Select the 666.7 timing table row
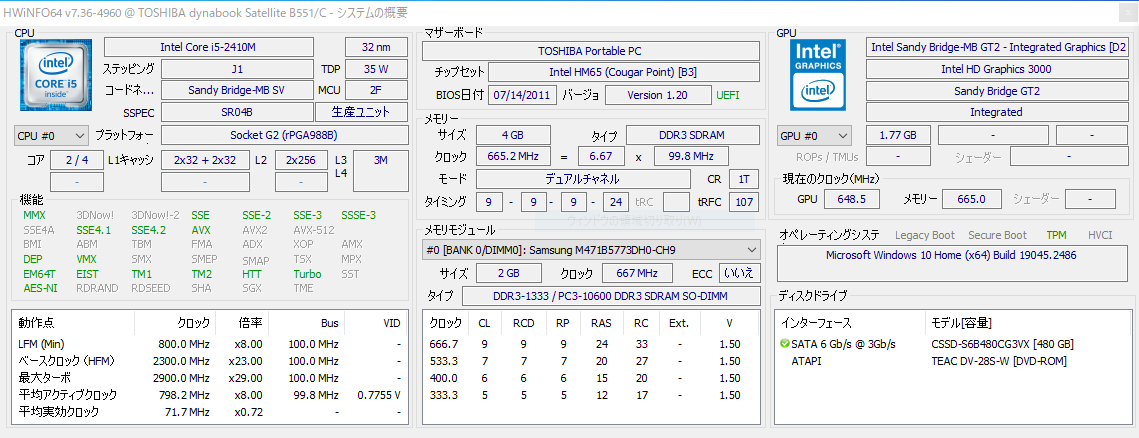Screen dimensions: 1139x438 pyautogui.click(x=591, y=344)
